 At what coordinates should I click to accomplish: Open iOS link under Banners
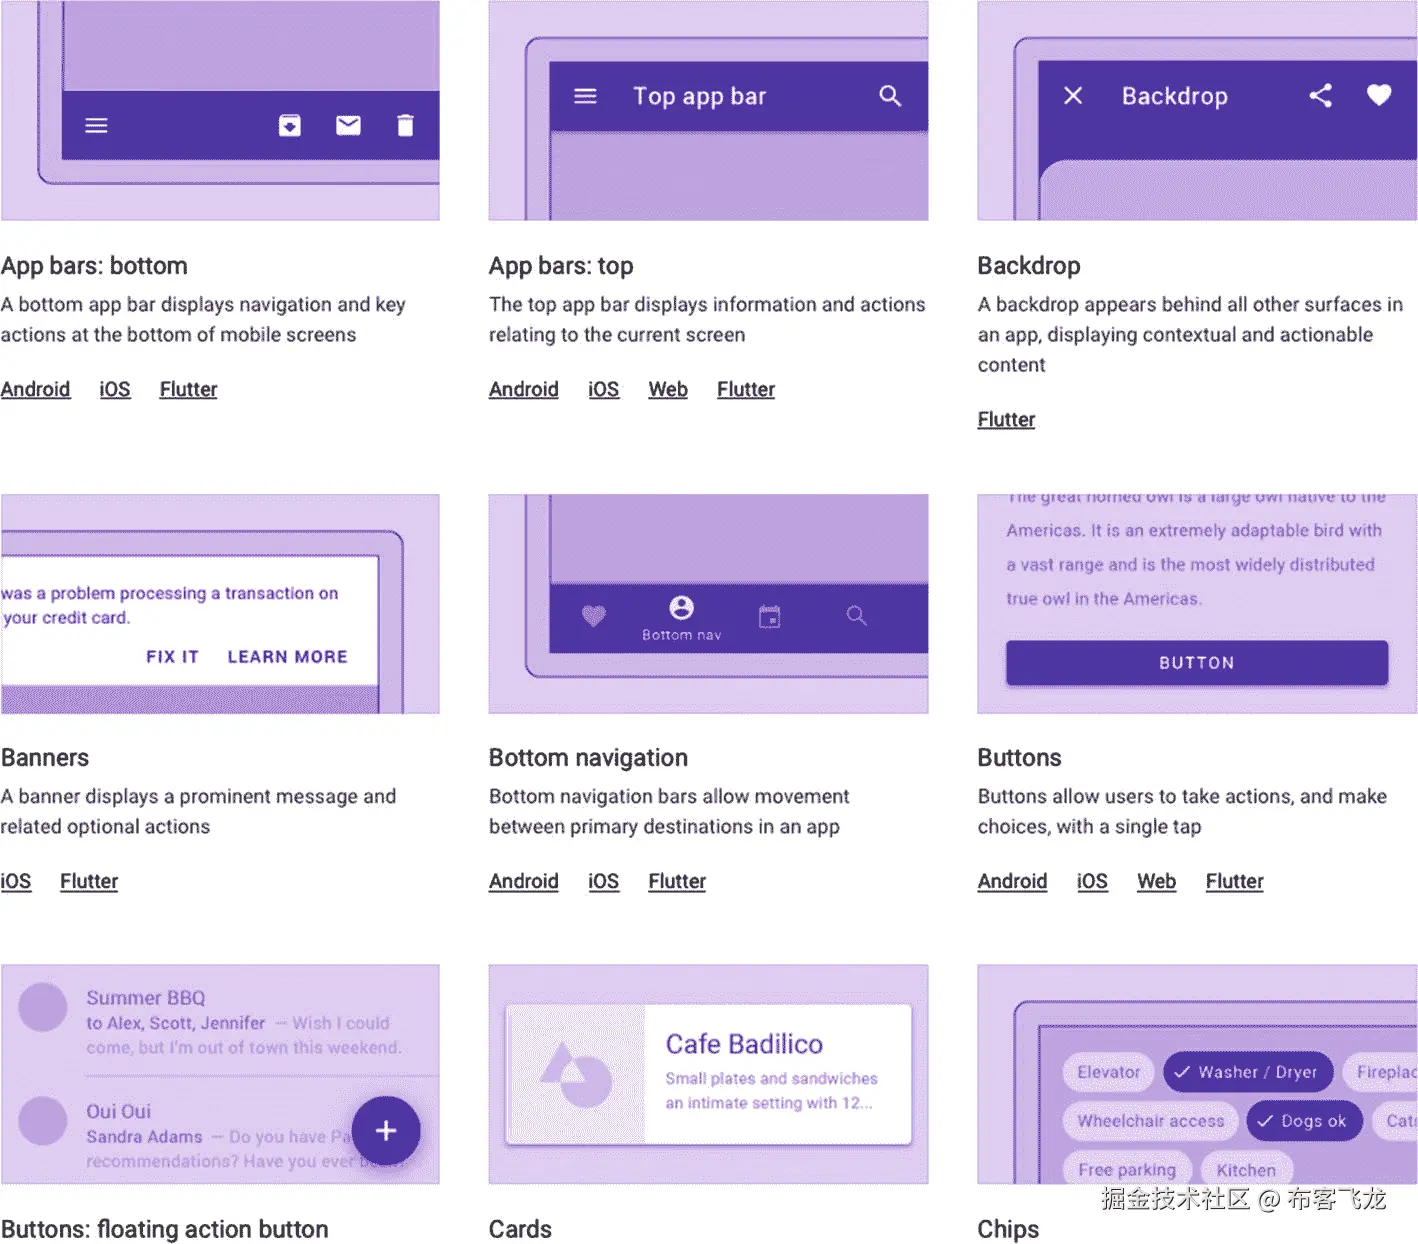click(16, 881)
